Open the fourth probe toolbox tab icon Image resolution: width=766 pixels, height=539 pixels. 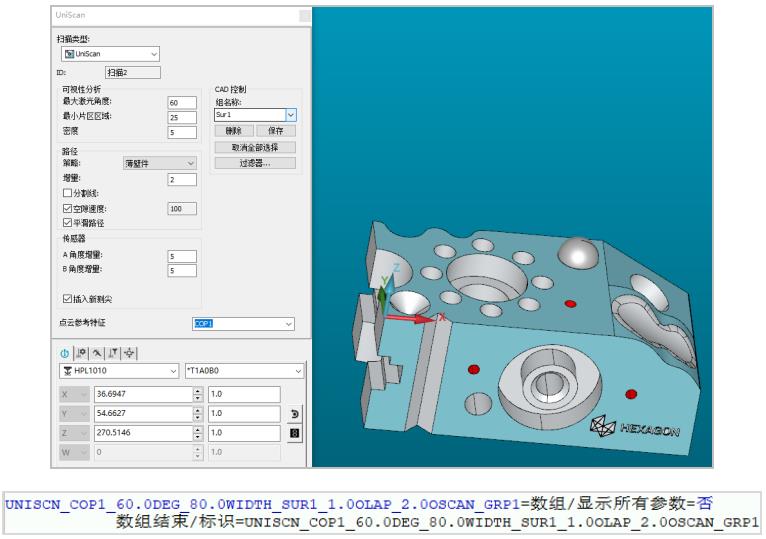(x=114, y=353)
